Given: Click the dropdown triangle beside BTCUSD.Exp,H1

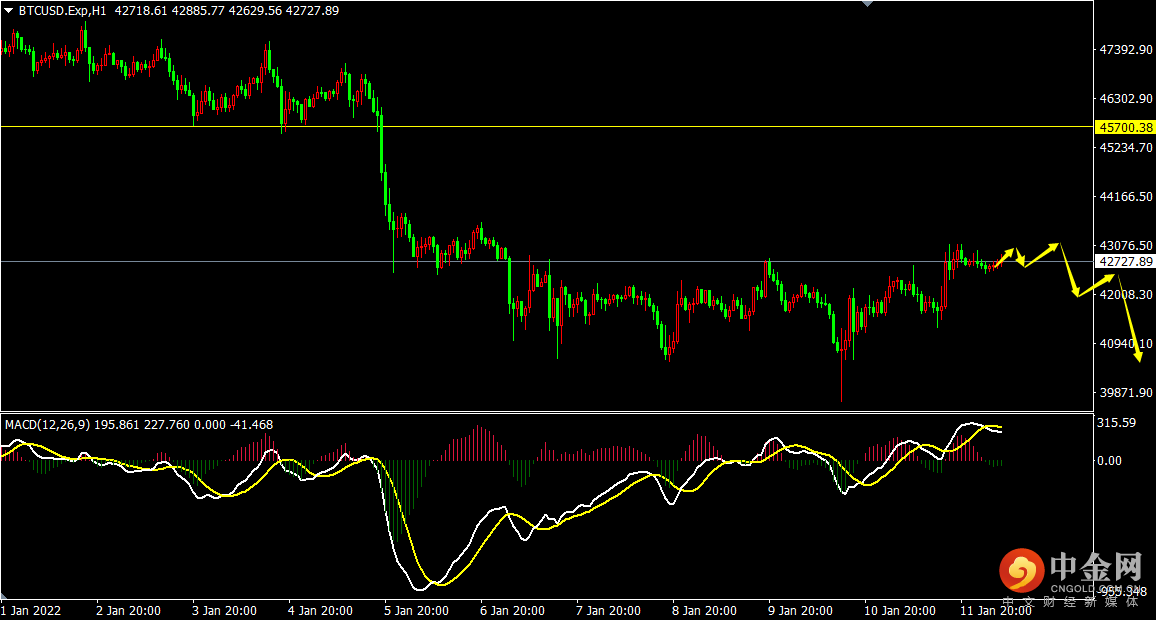Looking at the screenshot, I should click(8, 11).
